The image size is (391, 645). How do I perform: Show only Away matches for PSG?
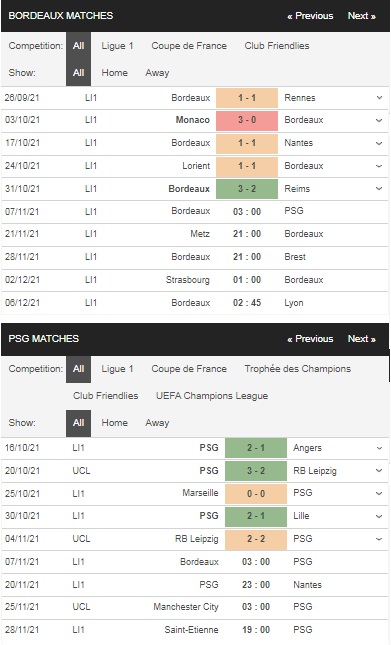coord(157,423)
